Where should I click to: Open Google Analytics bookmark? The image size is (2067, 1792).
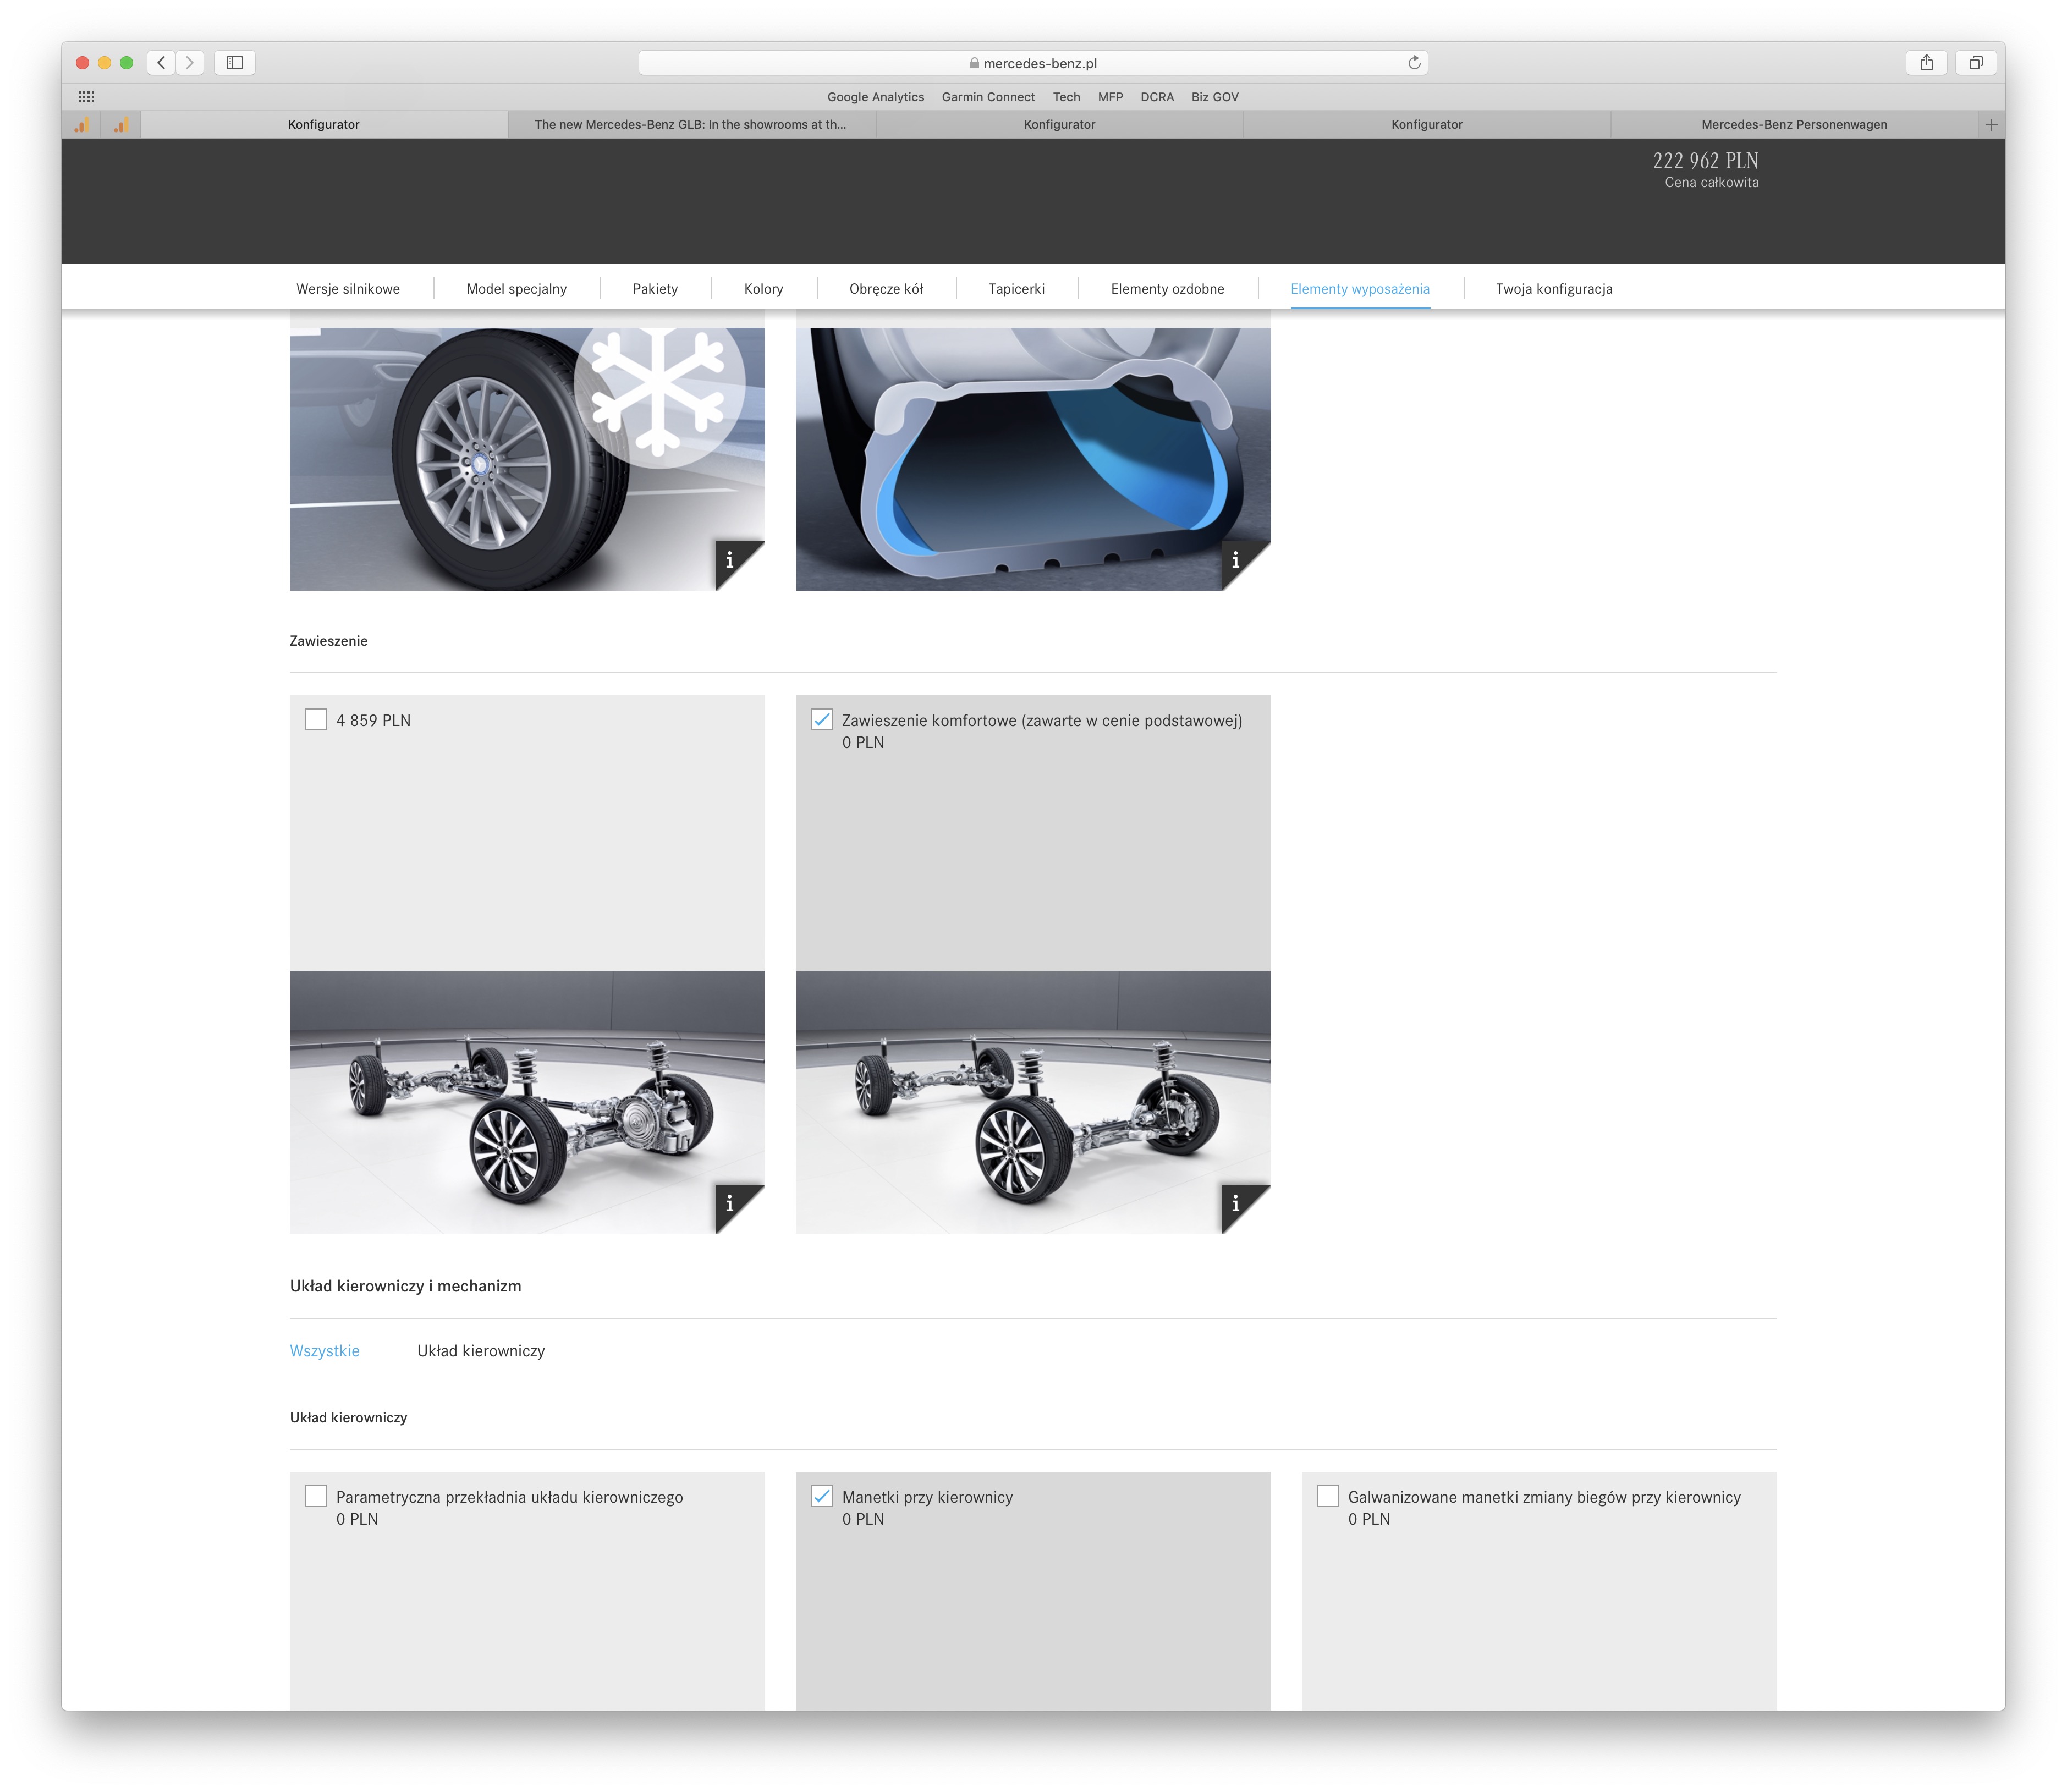[876, 97]
